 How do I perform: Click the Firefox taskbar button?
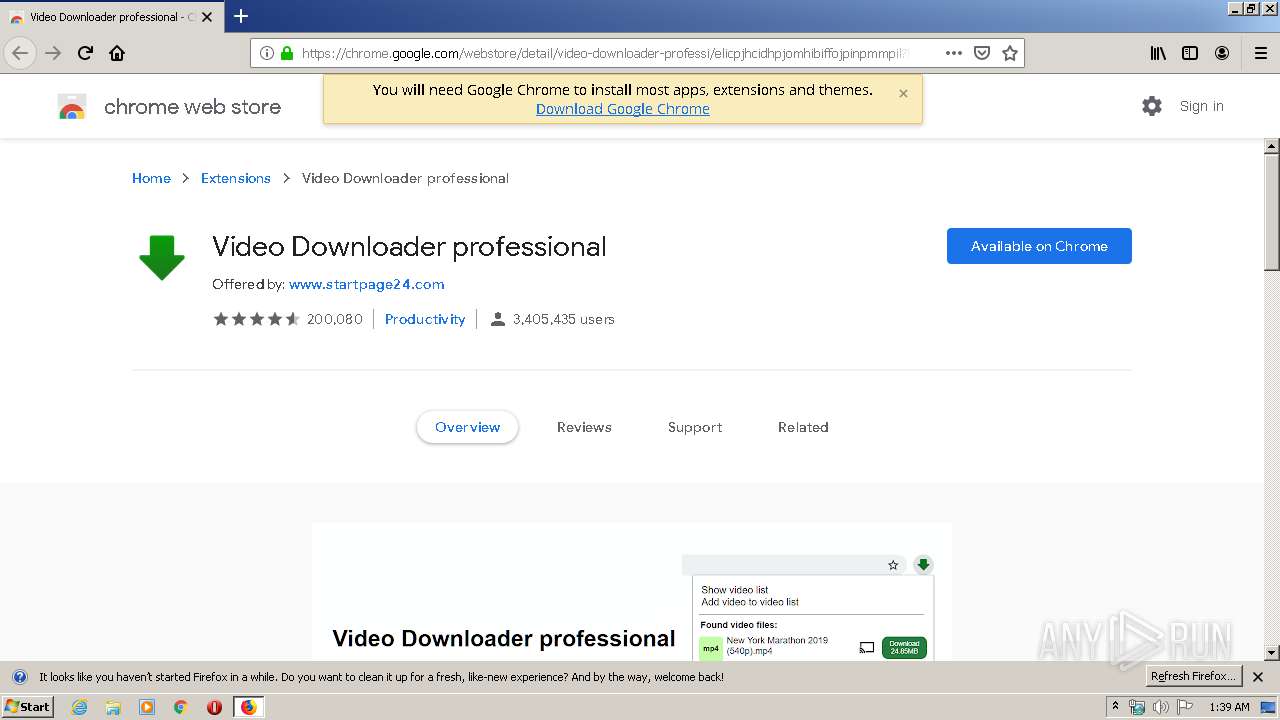click(x=248, y=707)
